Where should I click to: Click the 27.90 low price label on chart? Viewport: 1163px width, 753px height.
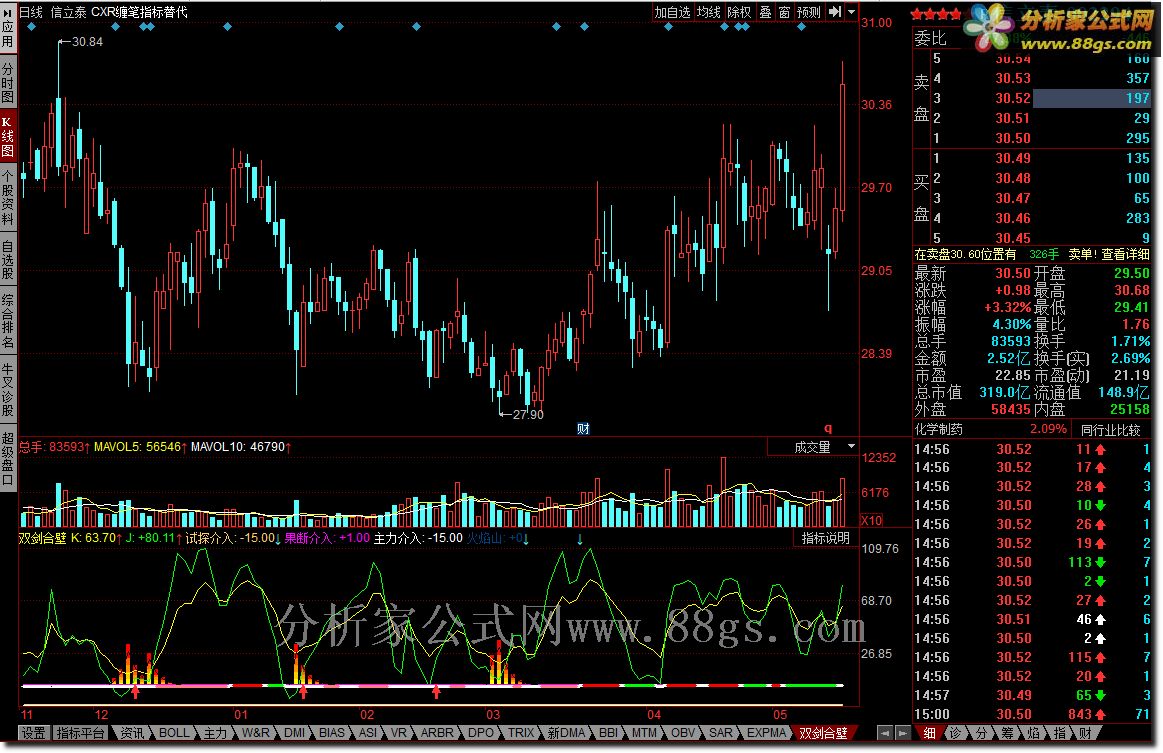tap(528, 415)
